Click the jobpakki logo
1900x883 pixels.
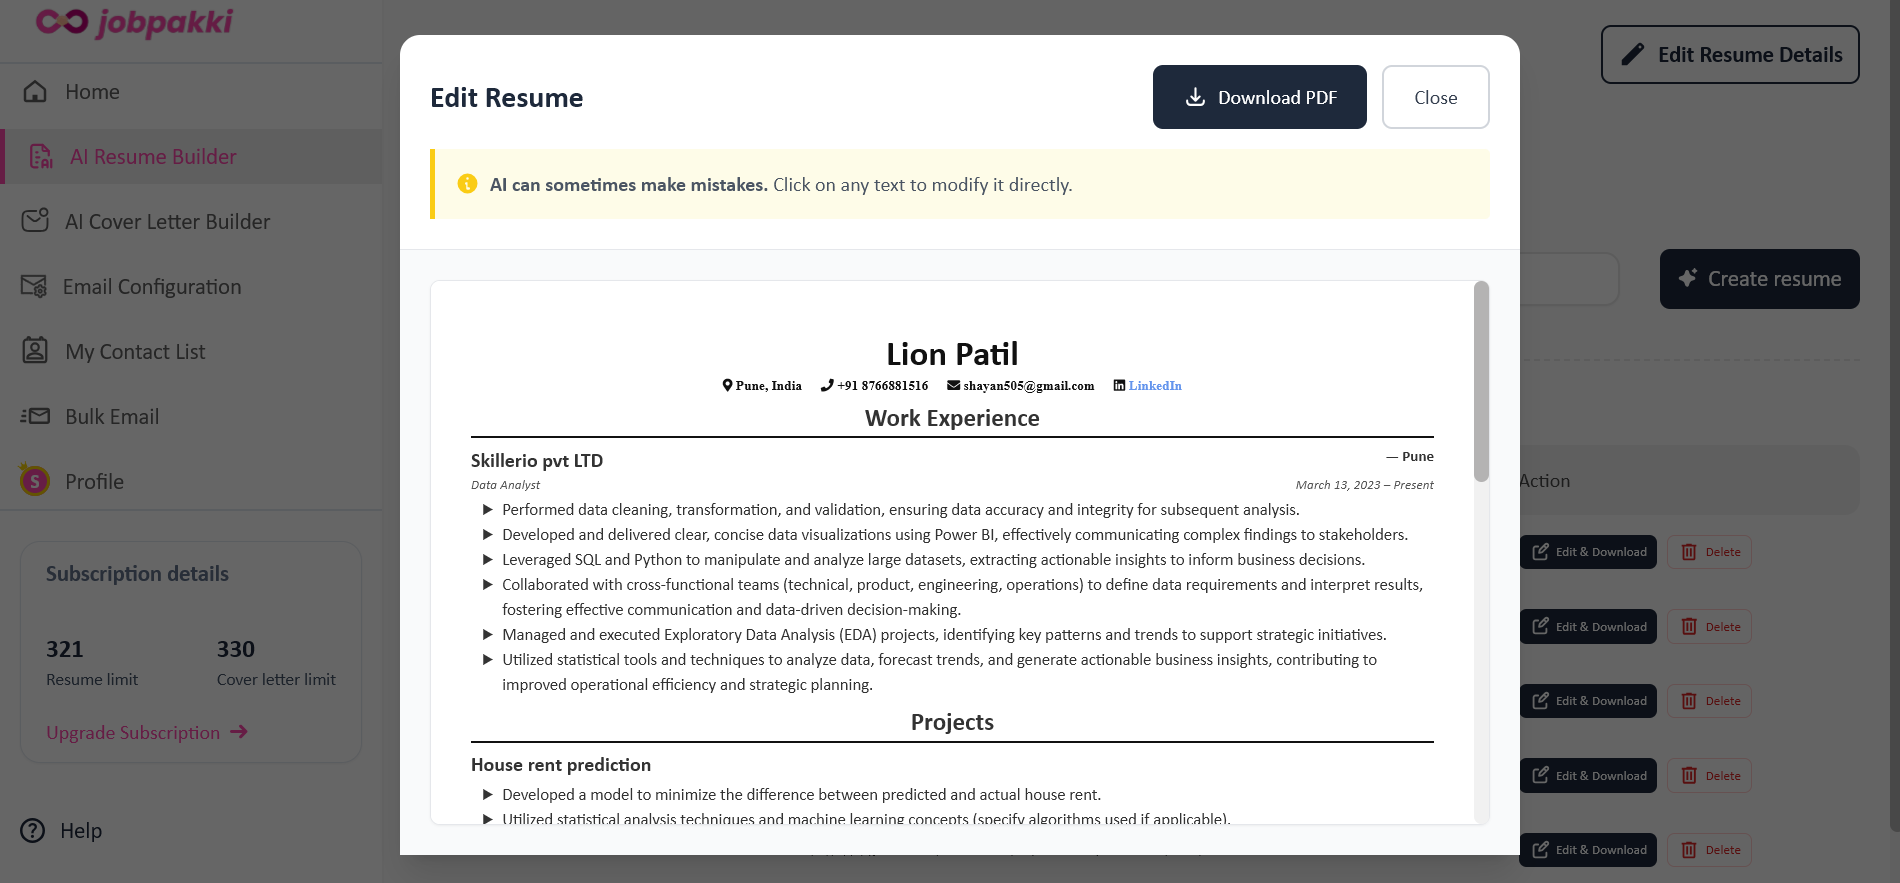(x=134, y=22)
